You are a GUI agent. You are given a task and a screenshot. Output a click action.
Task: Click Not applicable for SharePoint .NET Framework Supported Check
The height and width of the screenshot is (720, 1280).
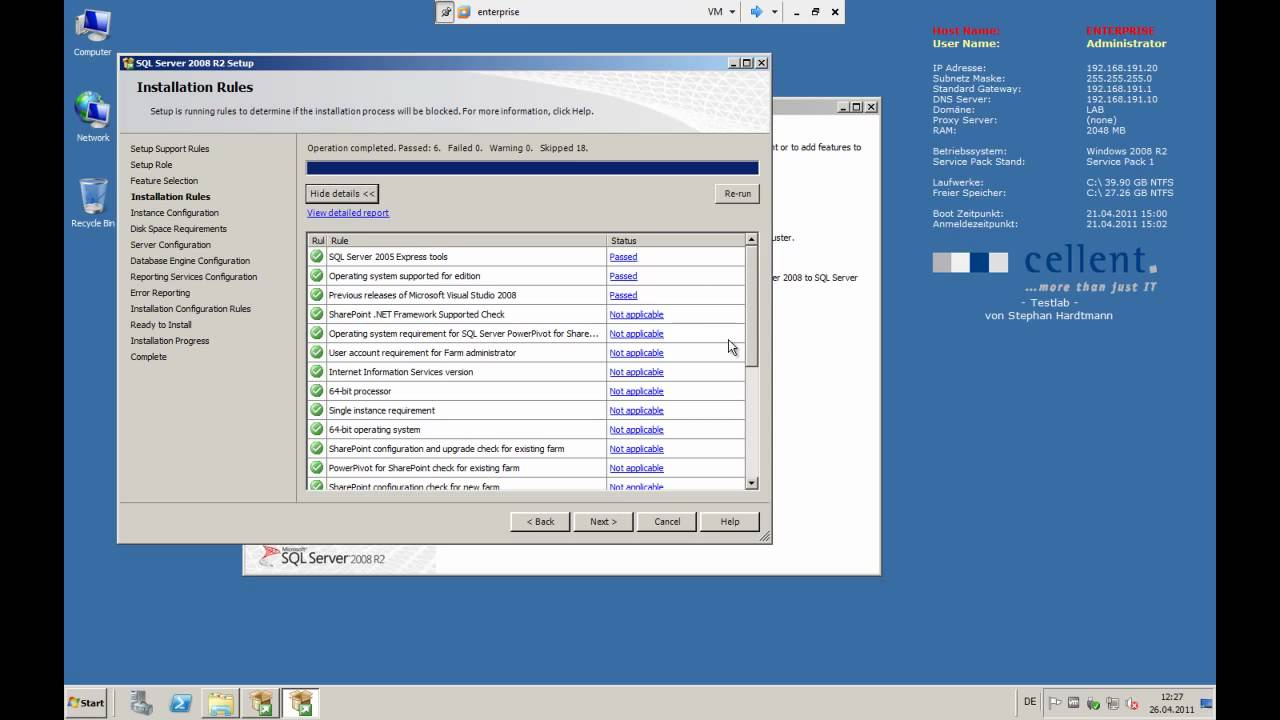pos(636,314)
